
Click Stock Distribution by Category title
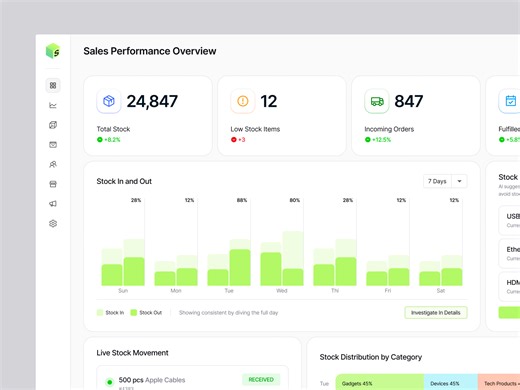[x=371, y=357]
